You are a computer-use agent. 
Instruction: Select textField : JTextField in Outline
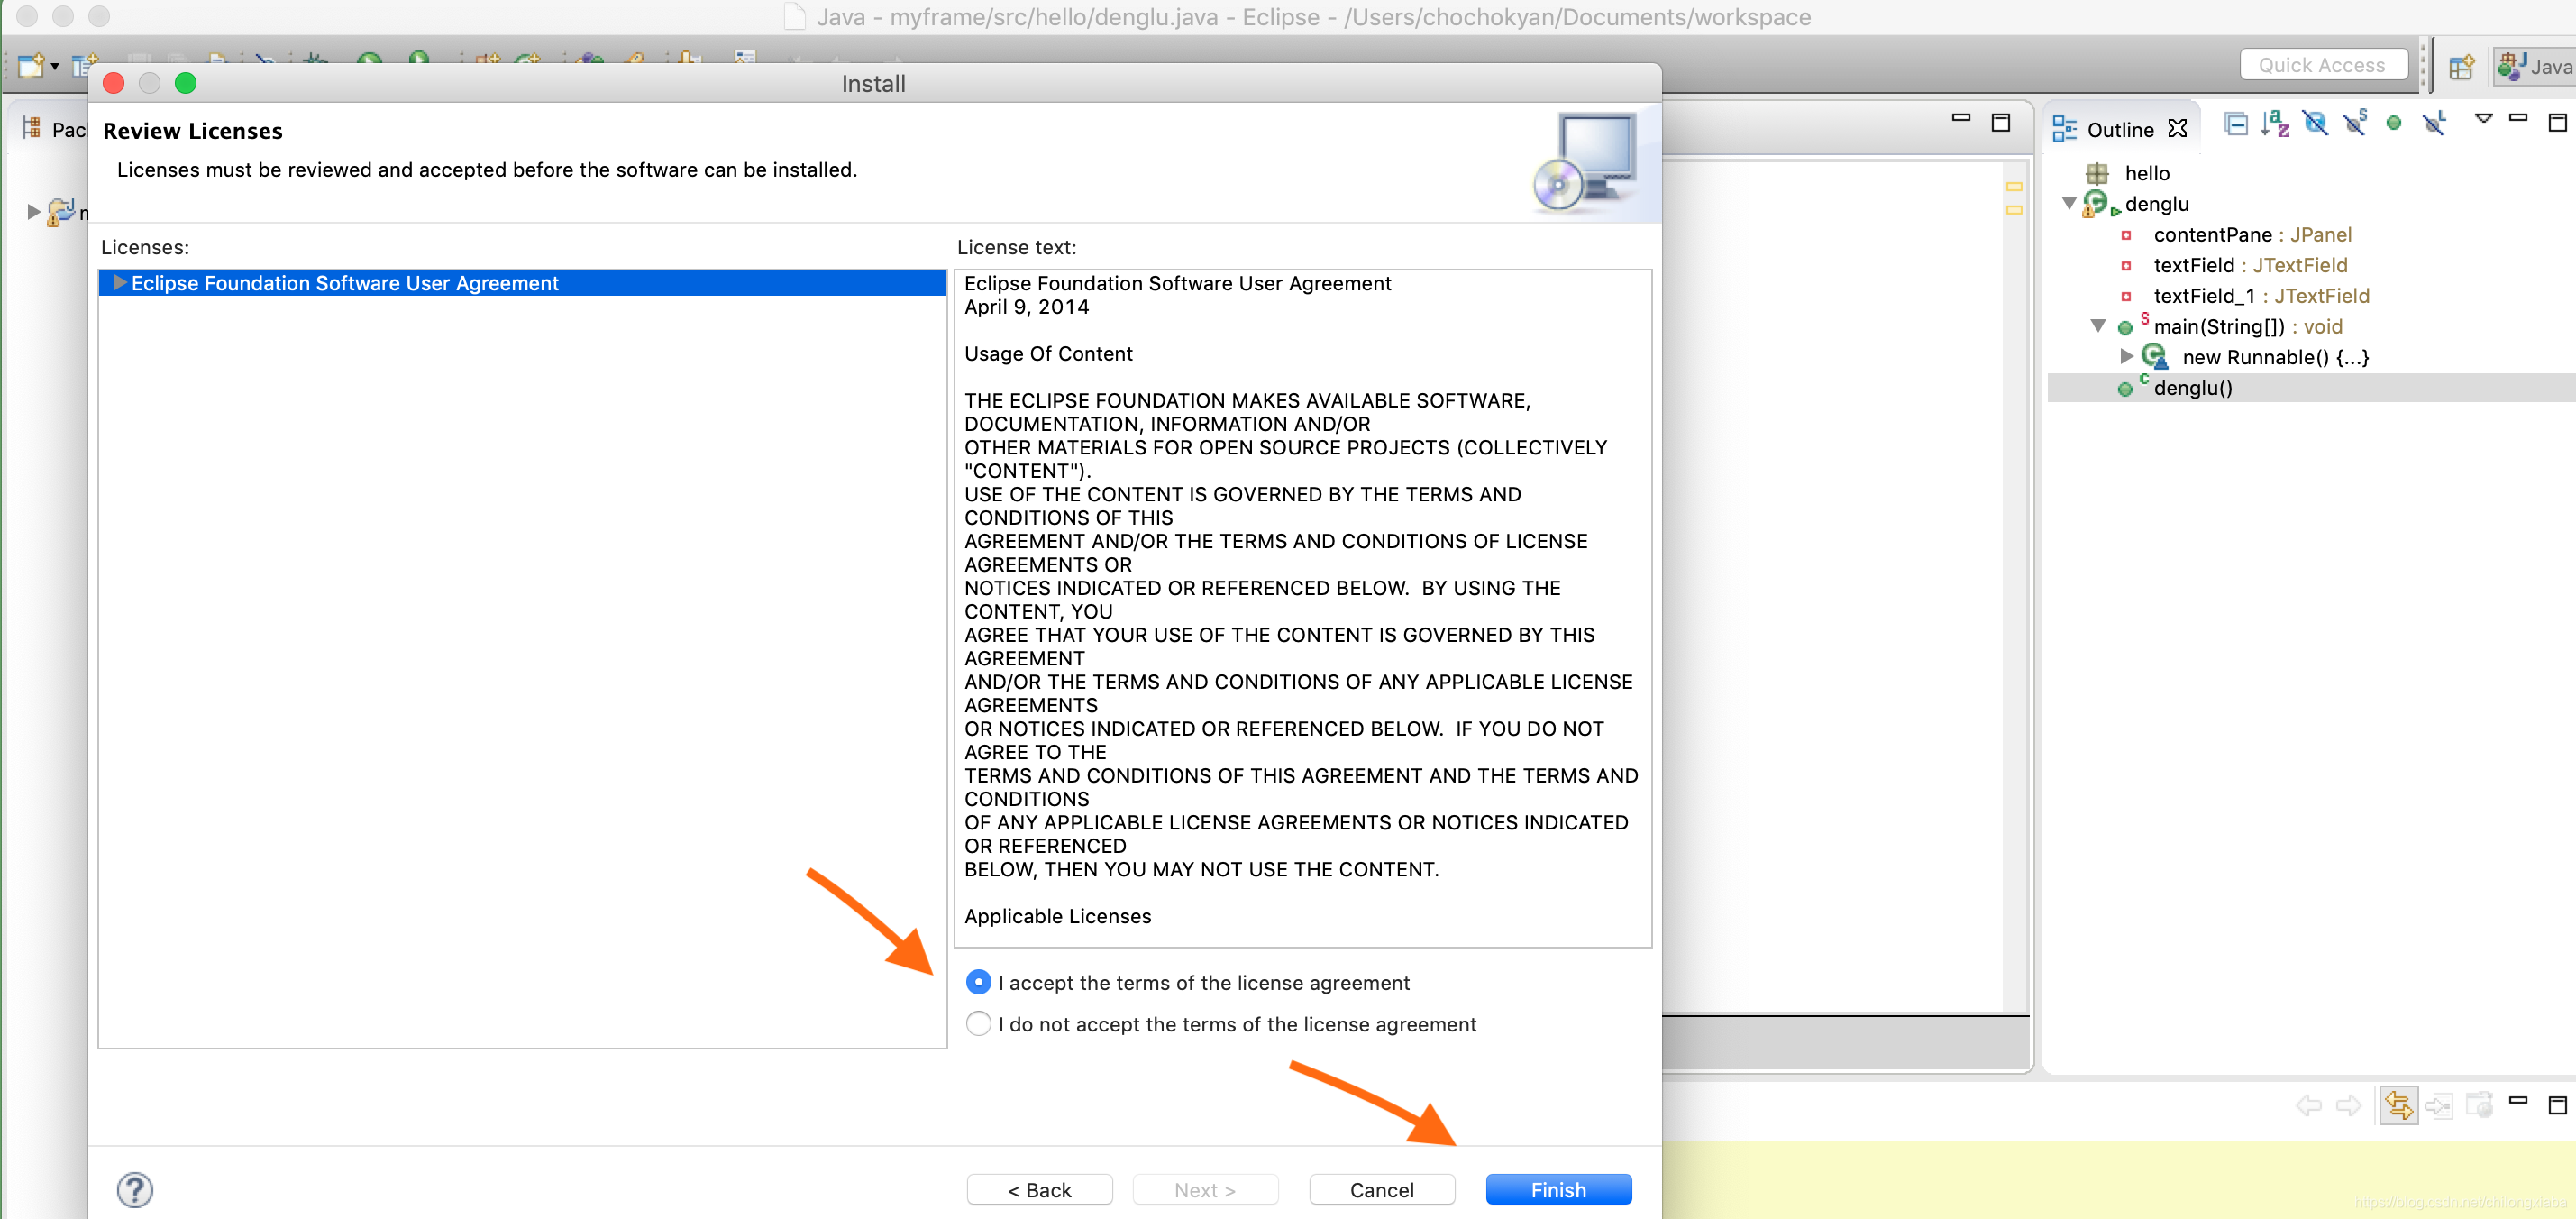(2250, 265)
